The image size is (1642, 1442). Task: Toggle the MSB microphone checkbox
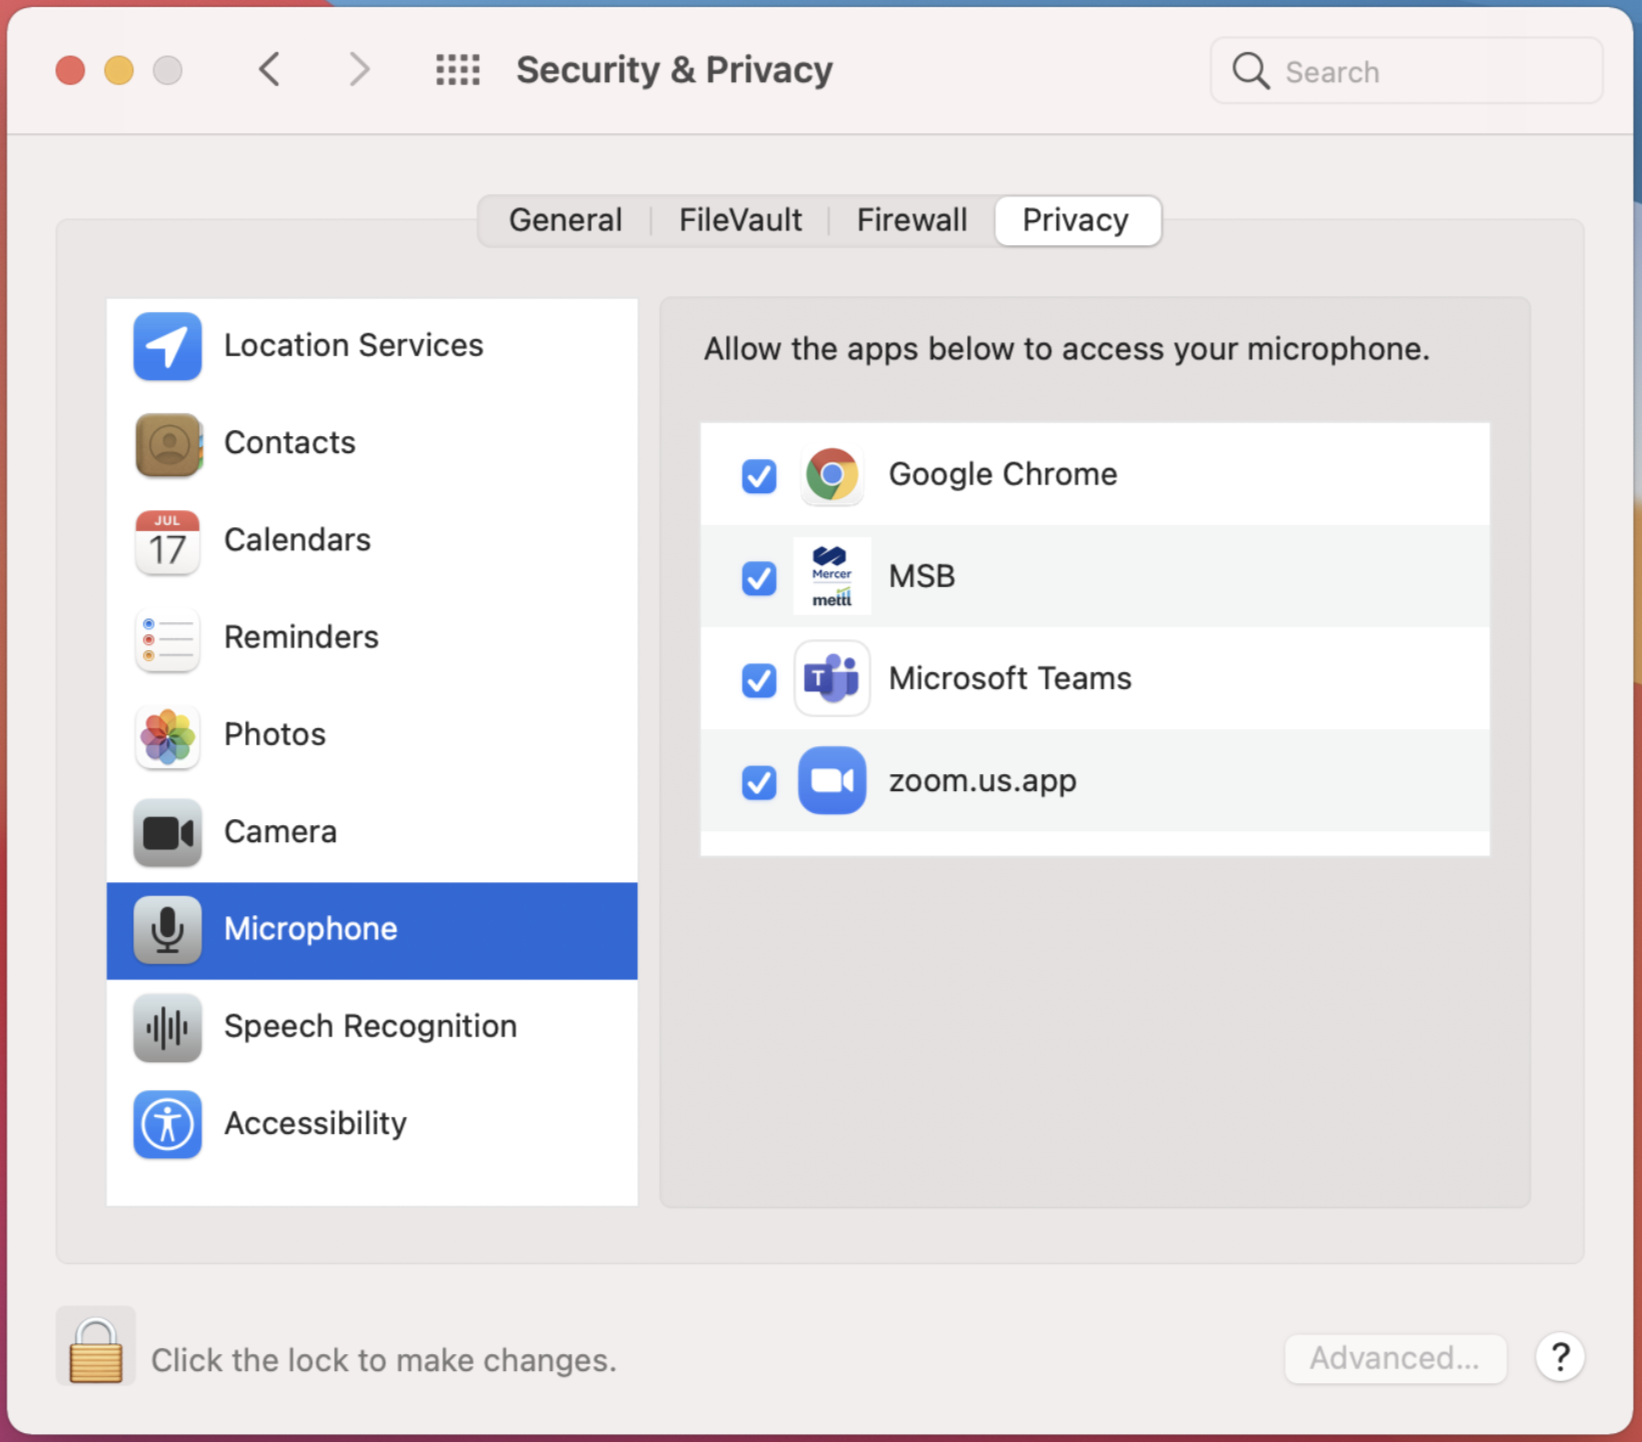759,578
